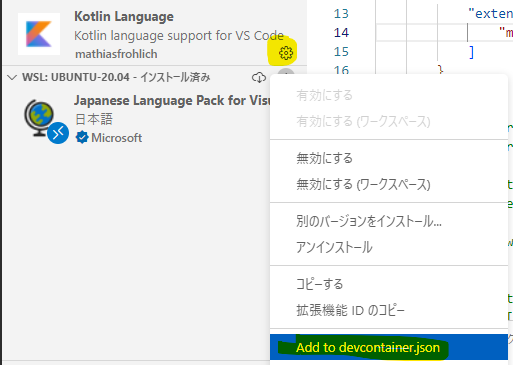Click the Kotlin language support description

(x=179, y=35)
